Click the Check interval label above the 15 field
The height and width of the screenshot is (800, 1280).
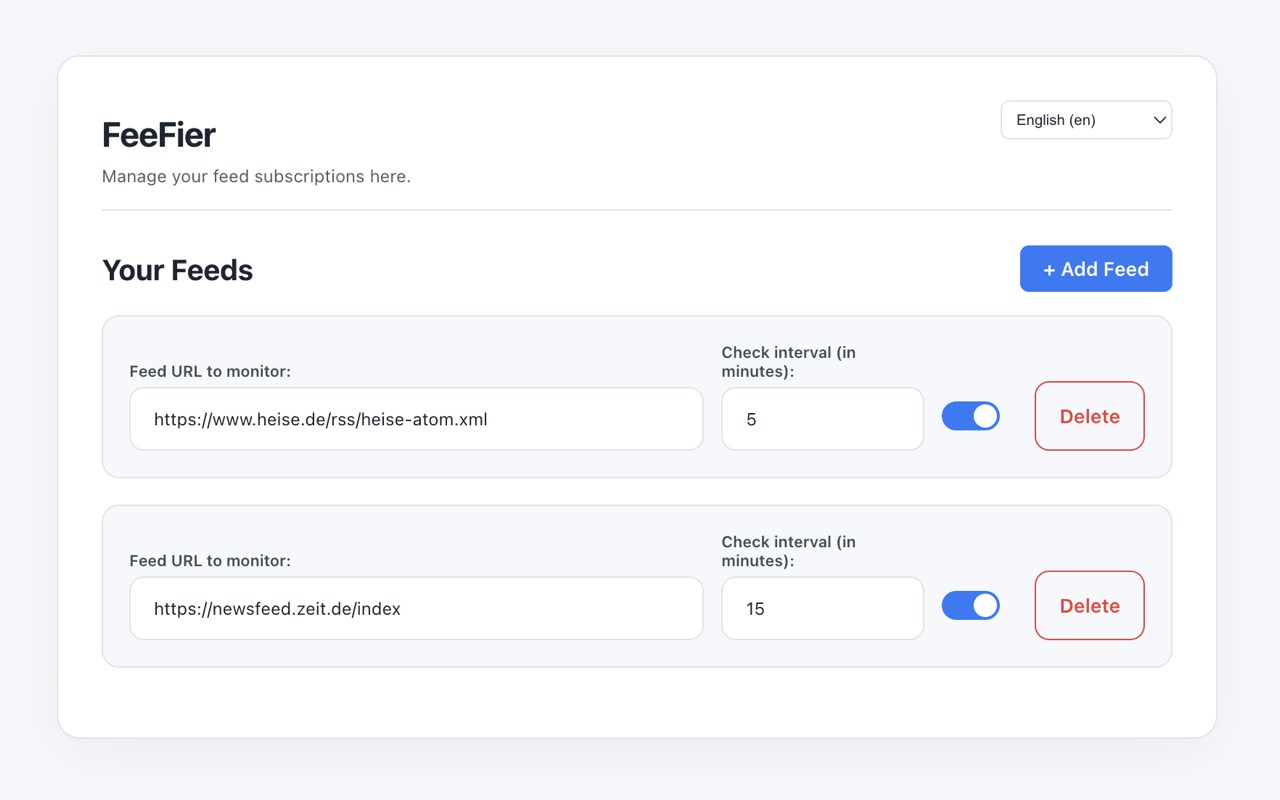pyautogui.click(x=788, y=551)
